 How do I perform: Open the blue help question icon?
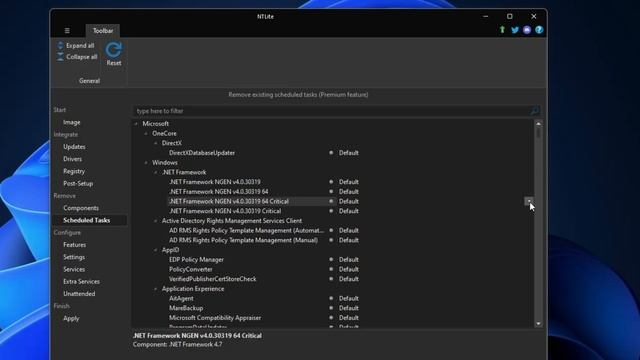539,30
